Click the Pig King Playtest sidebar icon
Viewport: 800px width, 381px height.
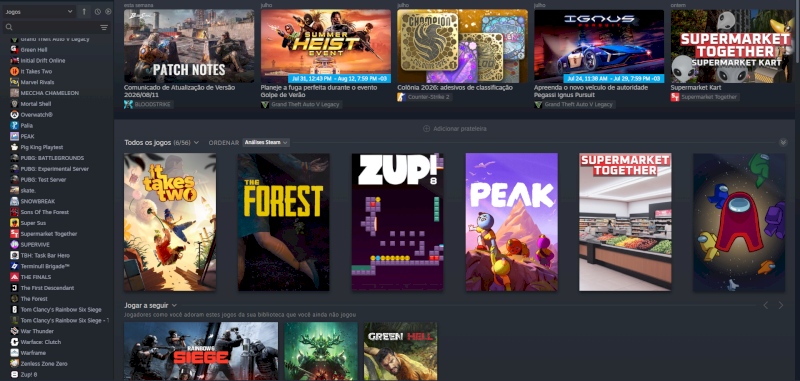coord(14,147)
